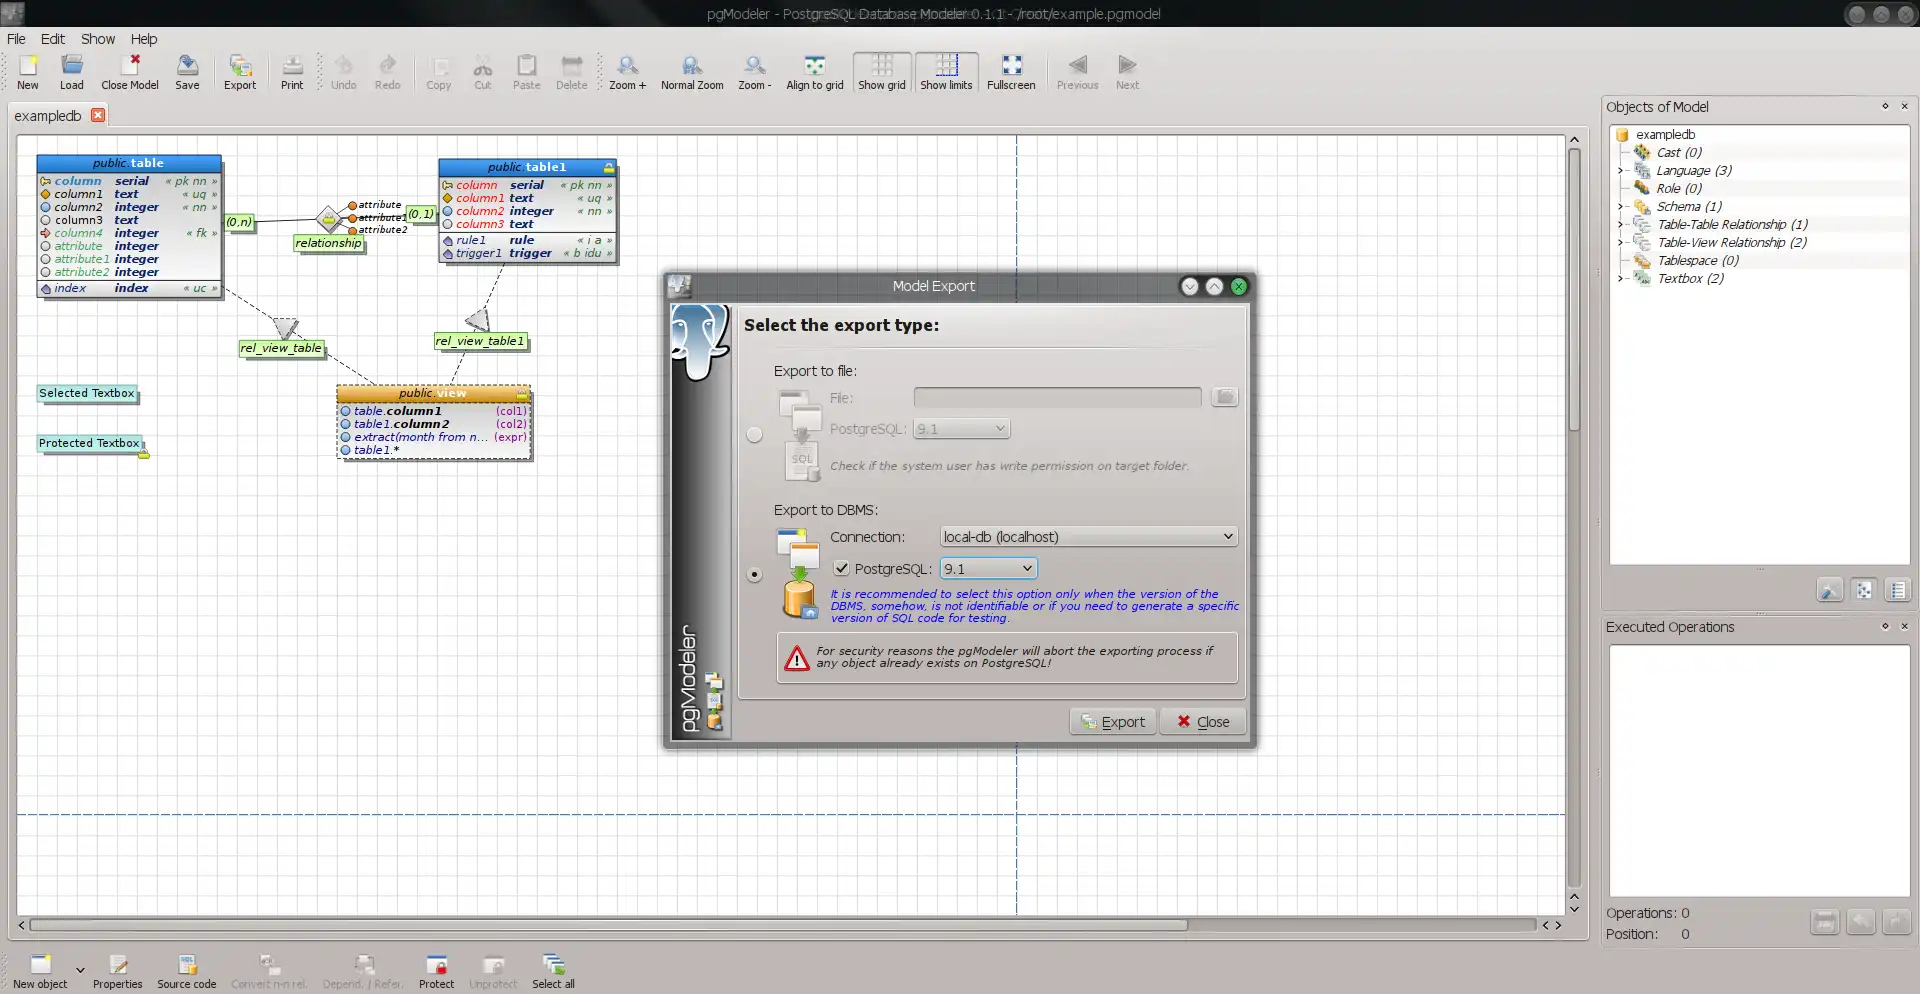1920x994 pixels.
Task: Float the Executed Operations panel
Action: pyautogui.click(x=1885, y=626)
